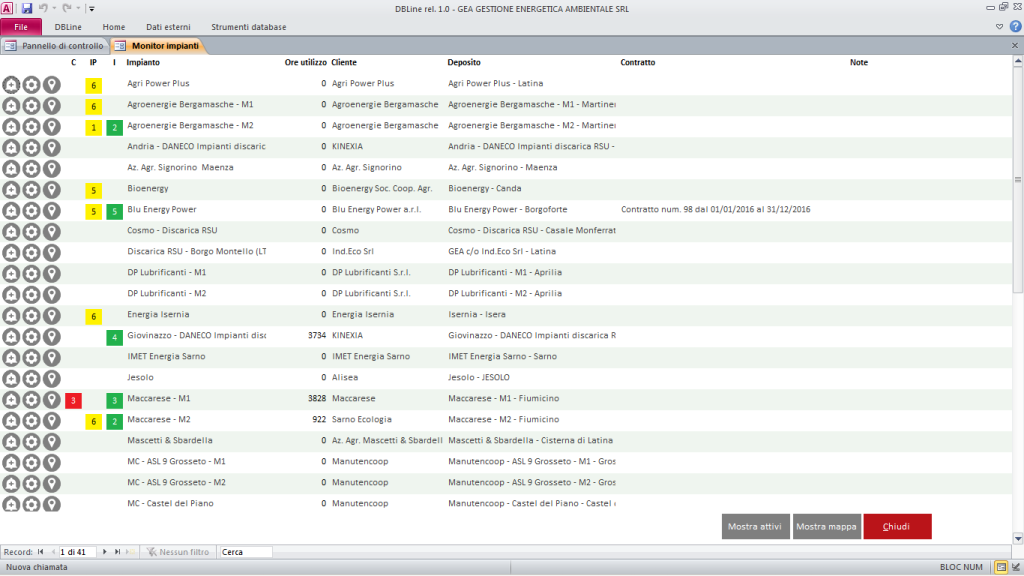
Task: Open the gear icon for Agri Power Plus
Action: (x=31, y=84)
